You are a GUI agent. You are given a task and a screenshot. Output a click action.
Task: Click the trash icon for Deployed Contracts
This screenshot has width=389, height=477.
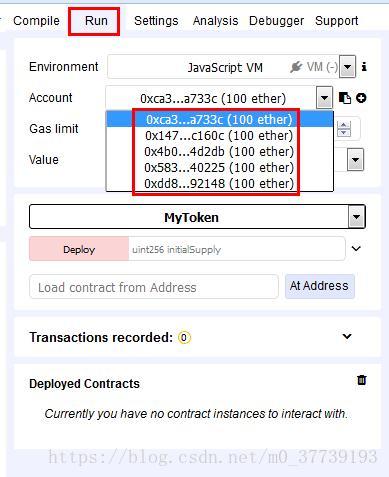pos(362,380)
